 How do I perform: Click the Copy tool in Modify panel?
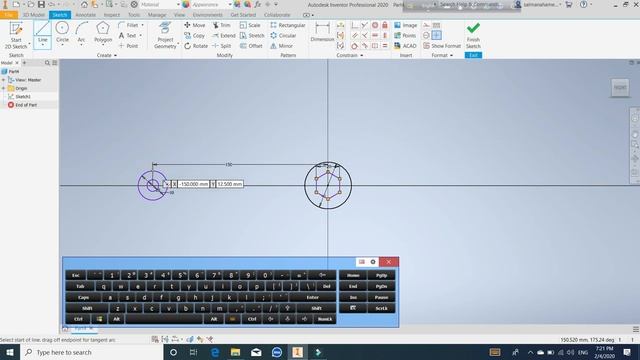click(x=195, y=36)
